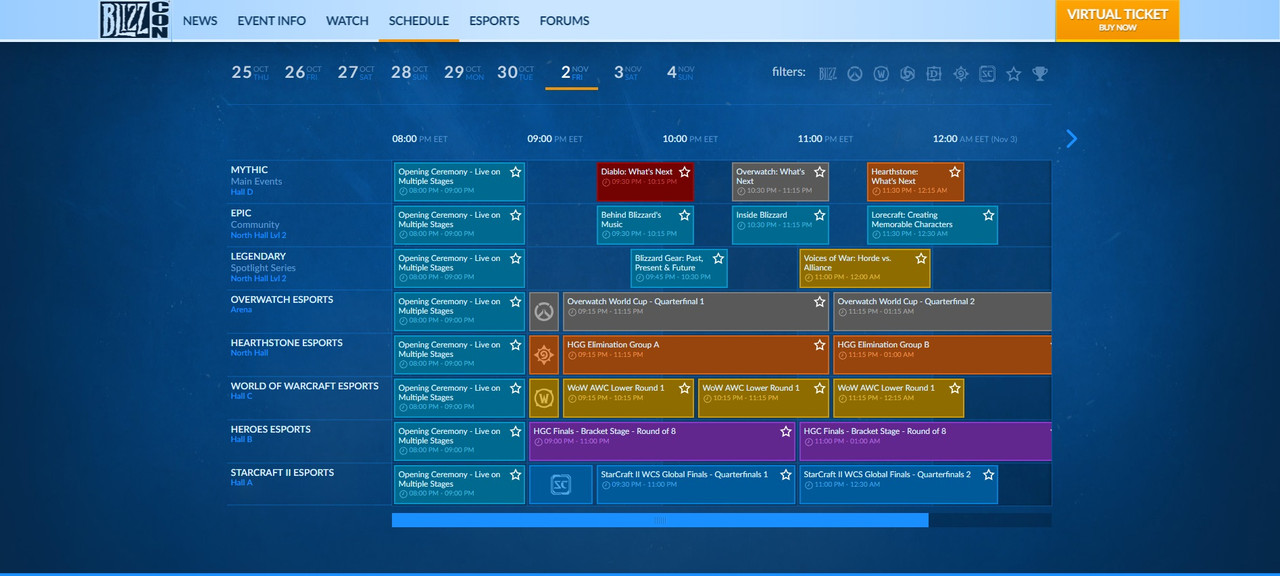Open StarCraft II WCS Global Finals Quarterfinals 1
The height and width of the screenshot is (576, 1280).
tap(696, 484)
